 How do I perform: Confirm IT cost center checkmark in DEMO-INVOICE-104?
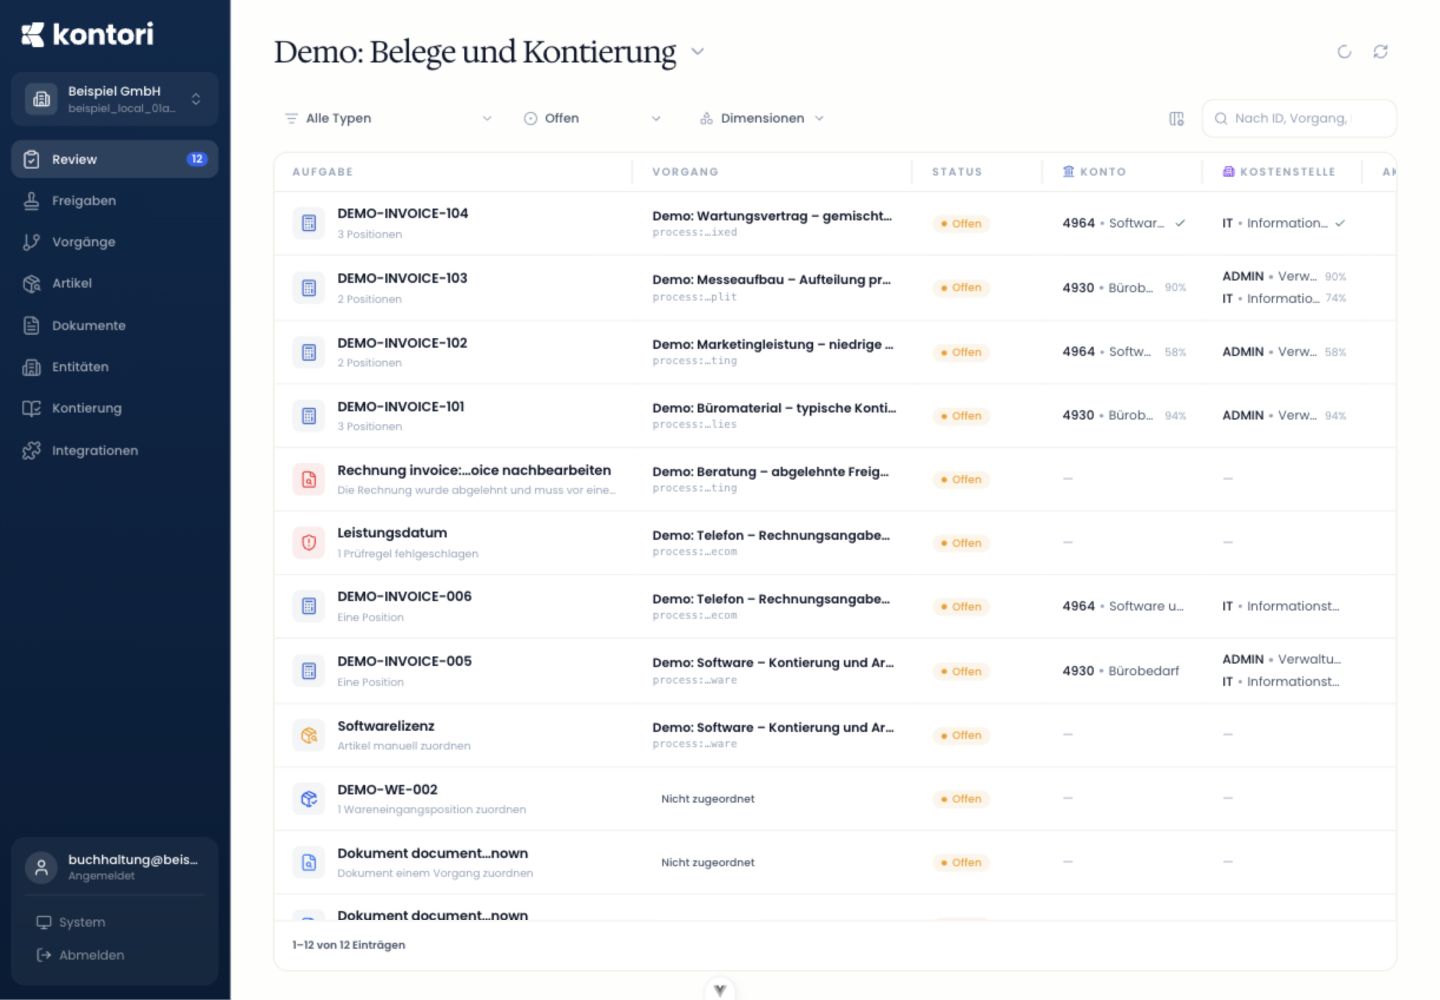pos(1340,223)
